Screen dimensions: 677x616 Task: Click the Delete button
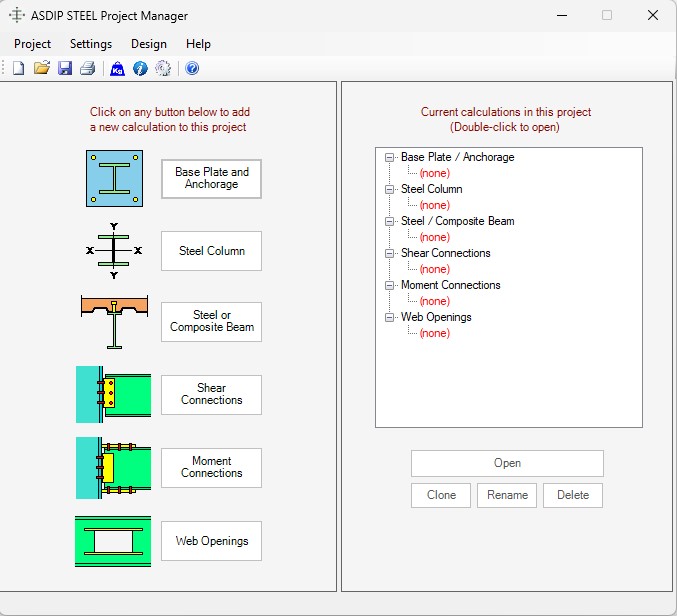(573, 495)
